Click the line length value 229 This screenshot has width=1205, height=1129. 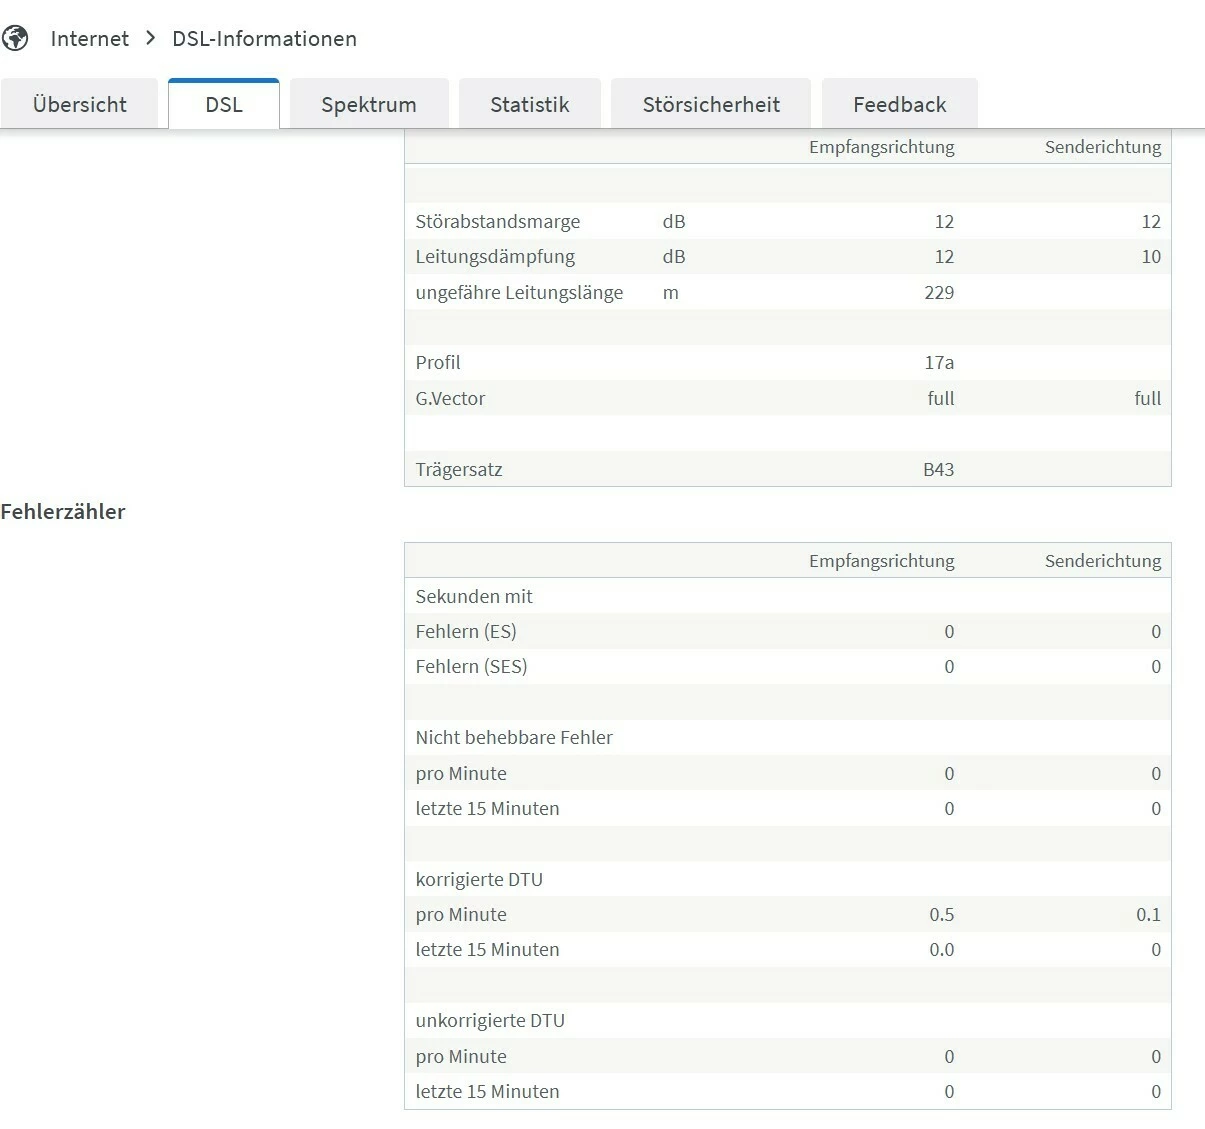pyautogui.click(x=938, y=293)
